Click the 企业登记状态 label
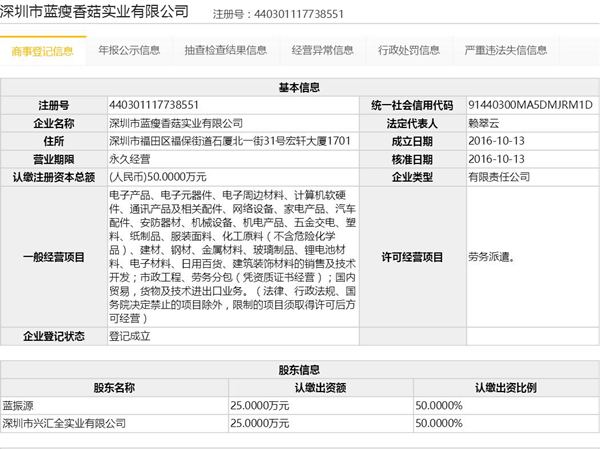The image size is (600, 449). (54, 336)
